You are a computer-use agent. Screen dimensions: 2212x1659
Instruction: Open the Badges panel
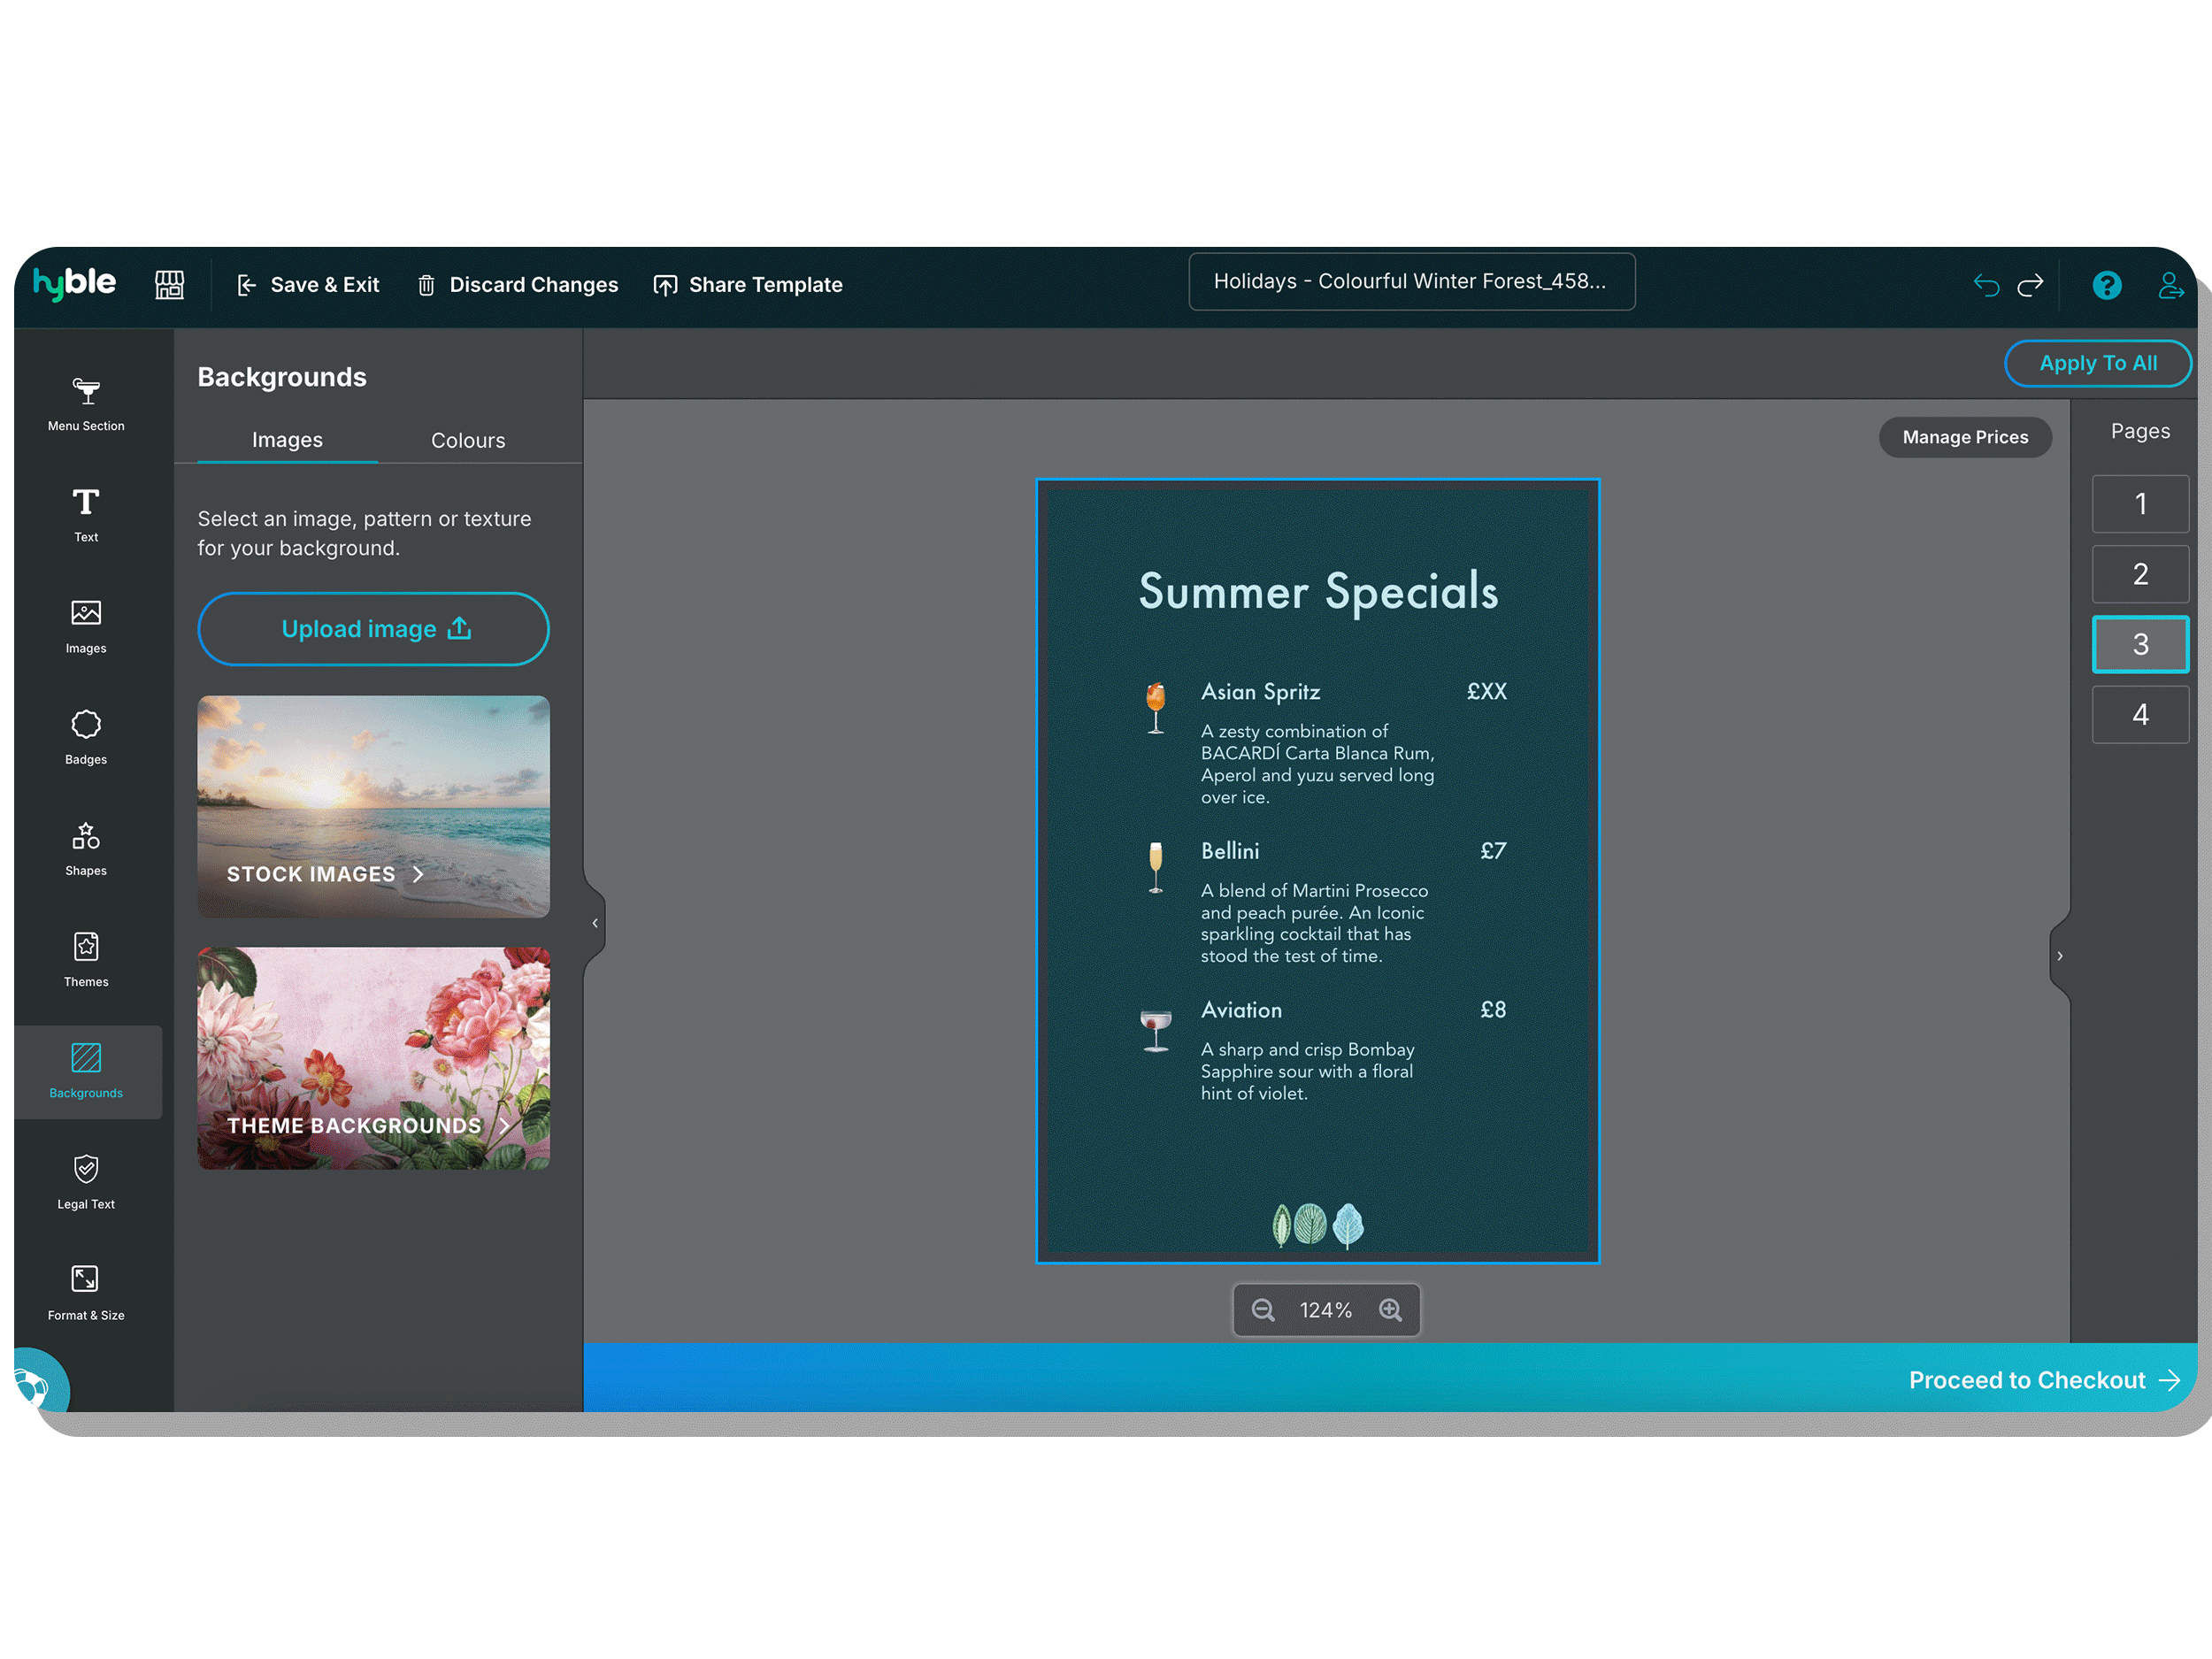click(x=86, y=736)
